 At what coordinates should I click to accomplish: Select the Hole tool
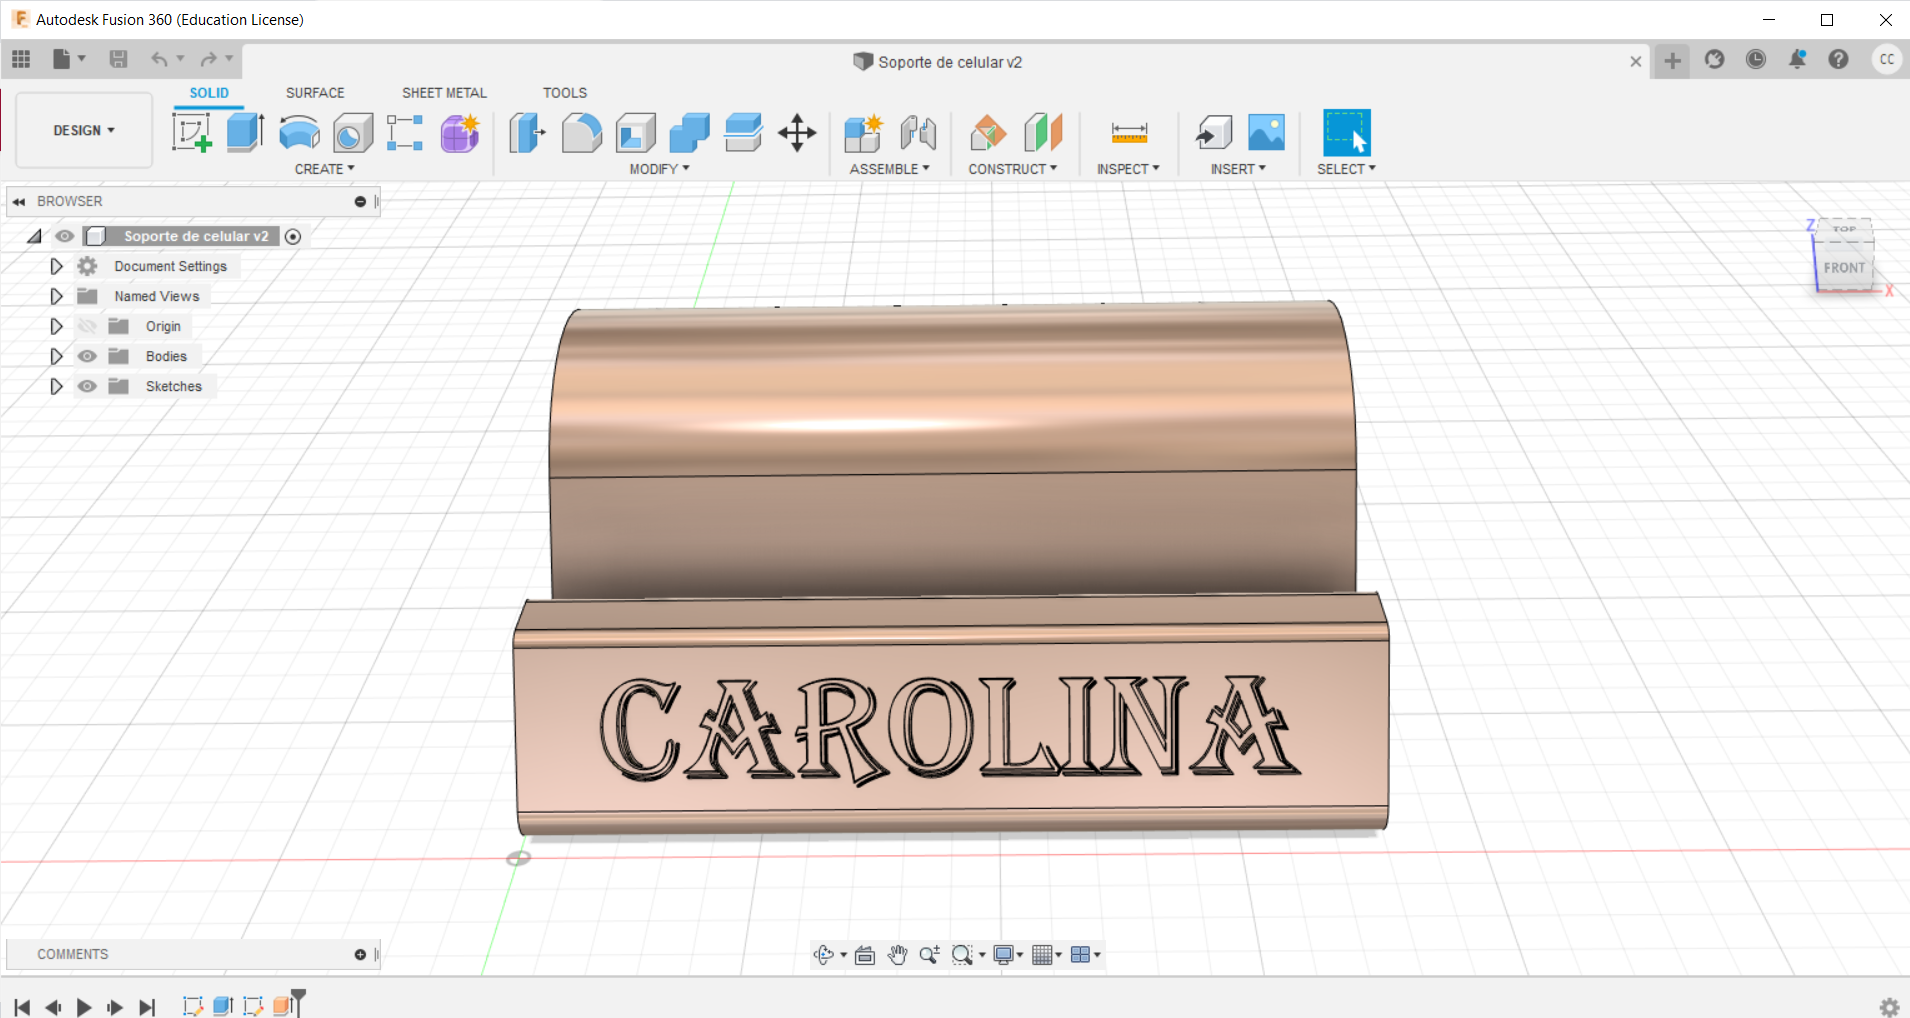coord(353,132)
